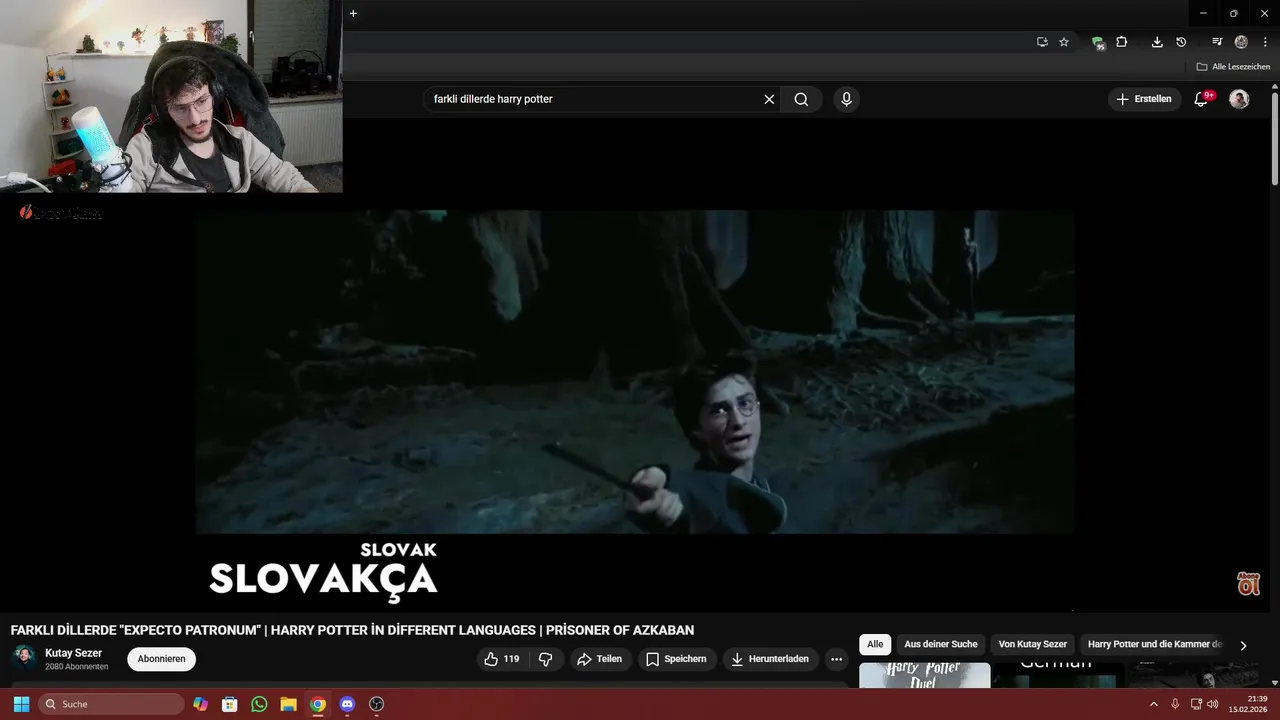Switch to Chrome in the taskbar
The height and width of the screenshot is (720, 1280).
pyautogui.click(x=318, y=704)
